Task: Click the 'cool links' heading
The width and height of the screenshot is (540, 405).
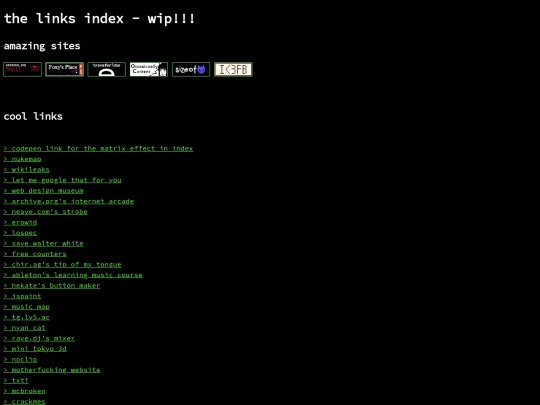Action: pos(33,116)
